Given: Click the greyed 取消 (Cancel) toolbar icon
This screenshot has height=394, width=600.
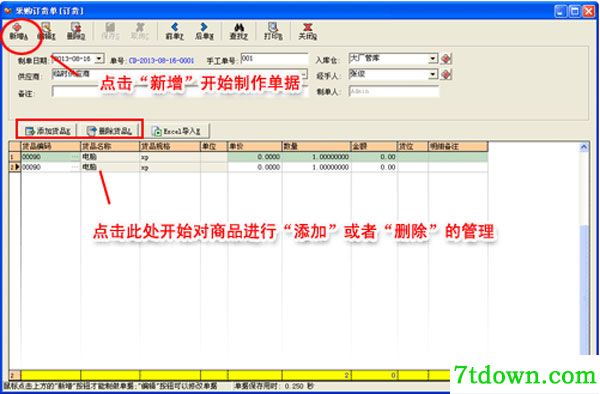Looking at the screenshot, I should point(140,32).
